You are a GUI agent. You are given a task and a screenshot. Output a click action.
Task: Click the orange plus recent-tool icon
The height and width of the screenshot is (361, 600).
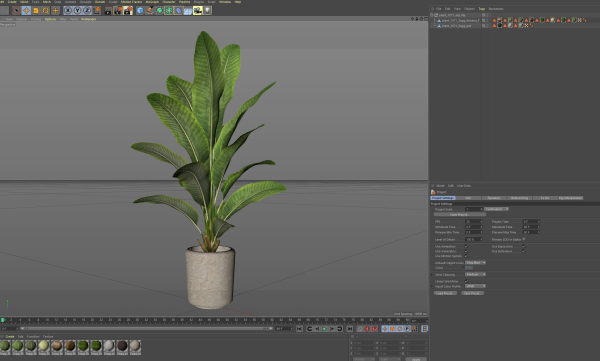pos(55,10)
